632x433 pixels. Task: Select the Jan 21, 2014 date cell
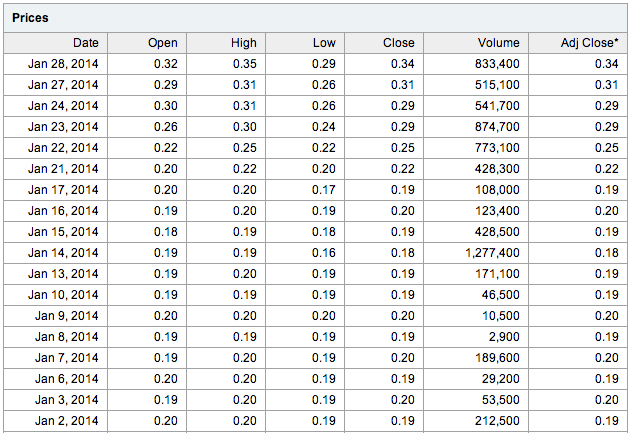(56, 169)
